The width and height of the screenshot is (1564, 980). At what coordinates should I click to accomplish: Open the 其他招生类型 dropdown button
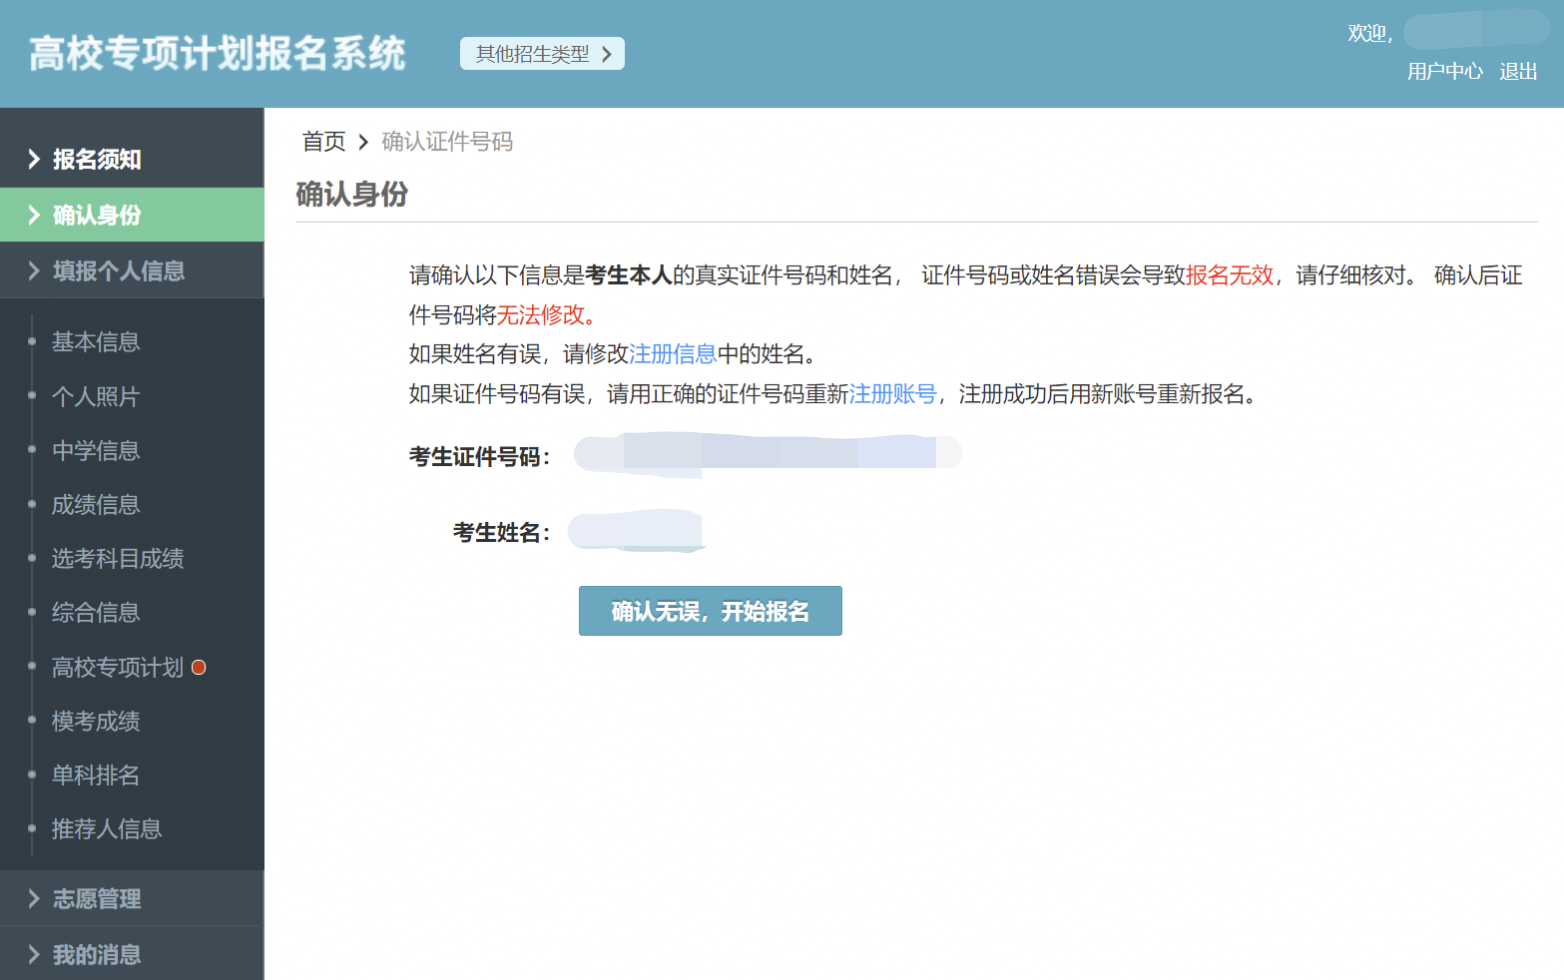click(542, 54)
